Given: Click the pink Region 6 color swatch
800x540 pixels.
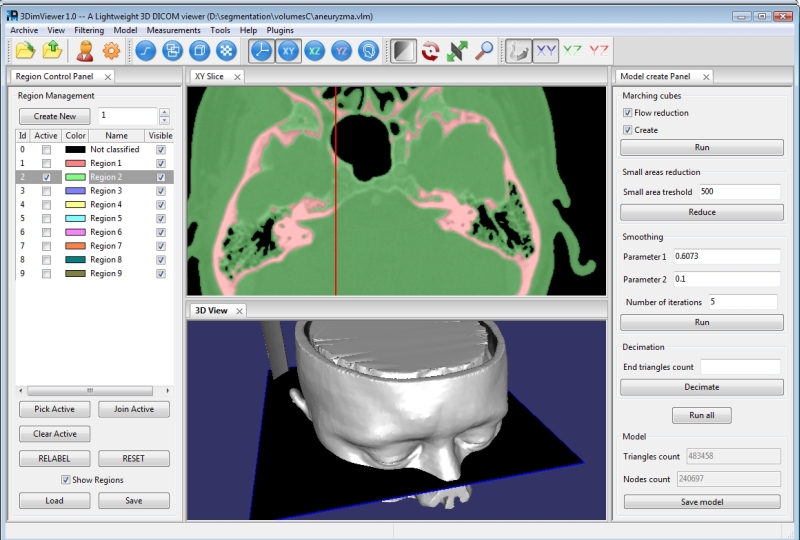Looking at the screenshot, I should point(75,232).
